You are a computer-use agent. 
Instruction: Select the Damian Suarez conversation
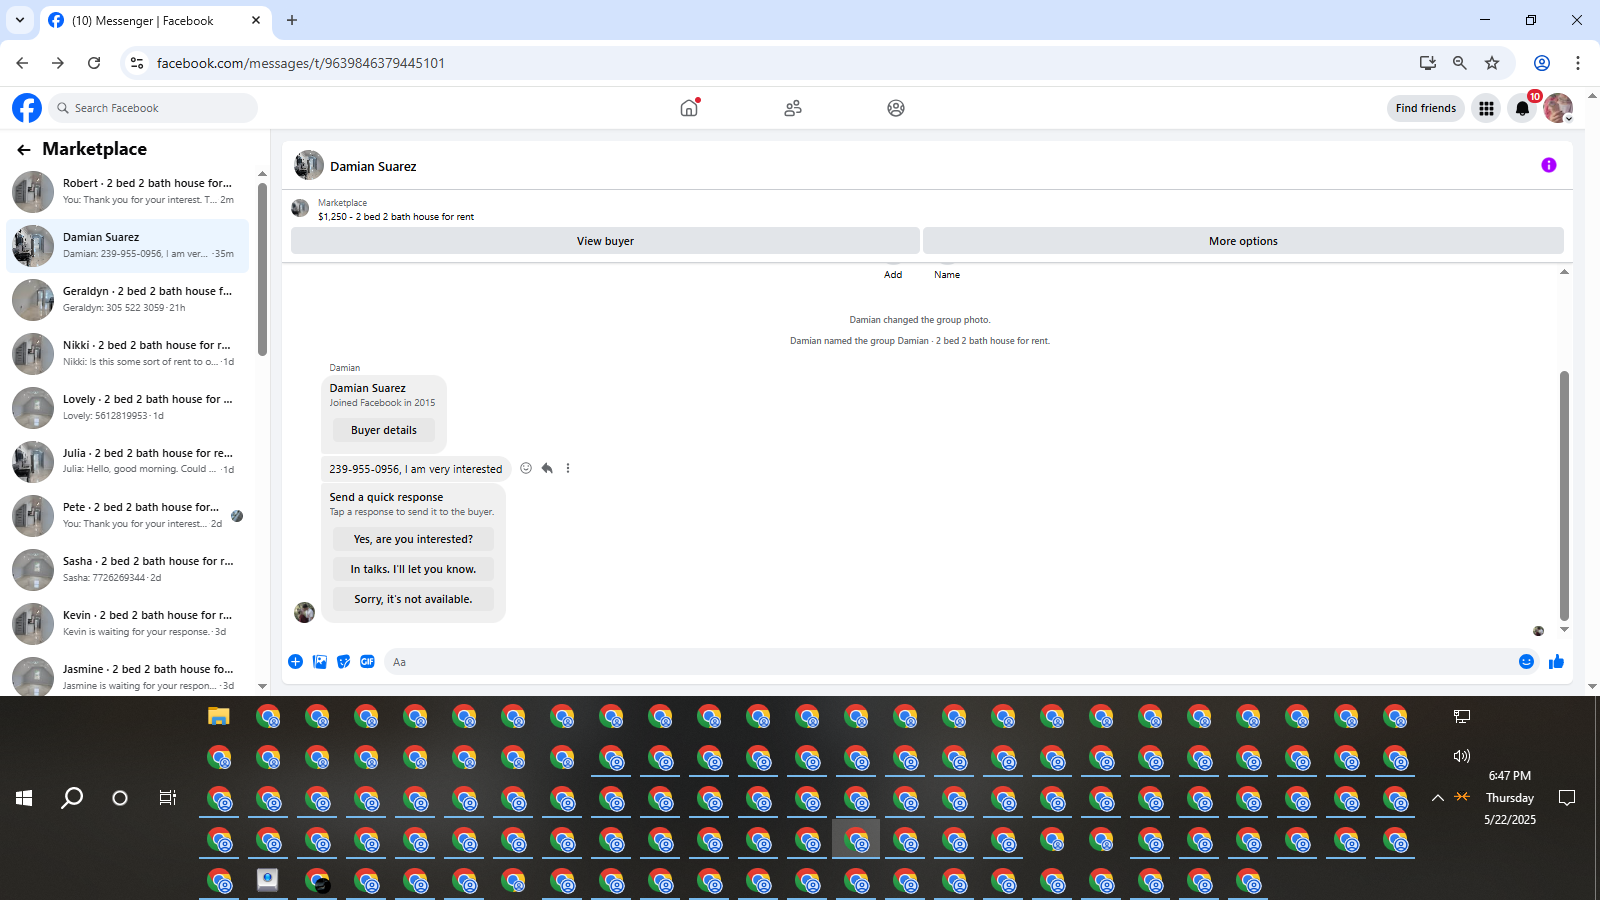pyautogui.click(x=128, y=246)
